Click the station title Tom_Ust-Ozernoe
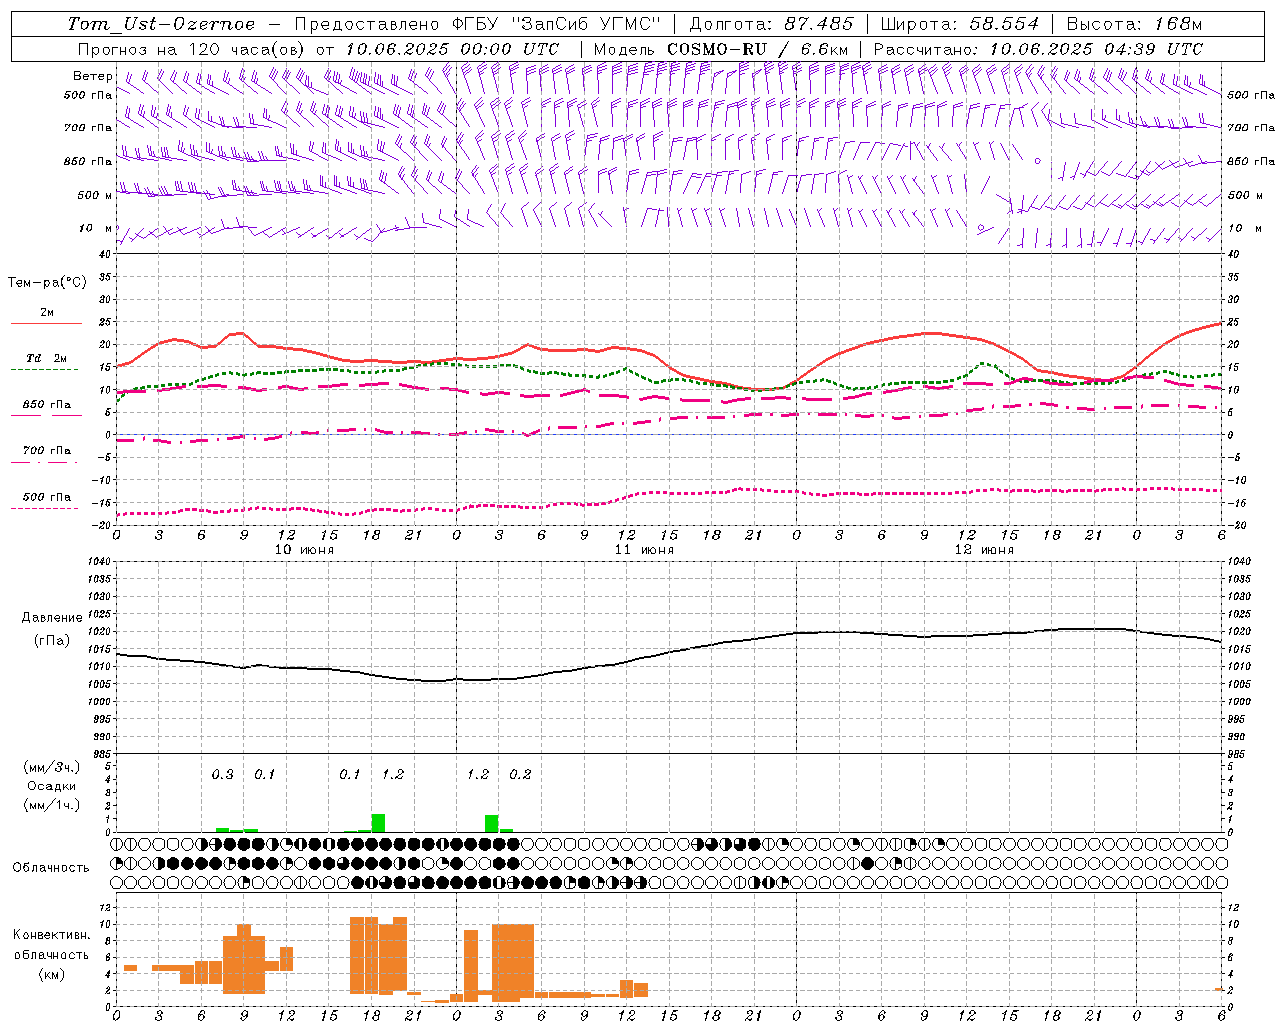This screenshot has width=1280, height=1024. [161, 24]
